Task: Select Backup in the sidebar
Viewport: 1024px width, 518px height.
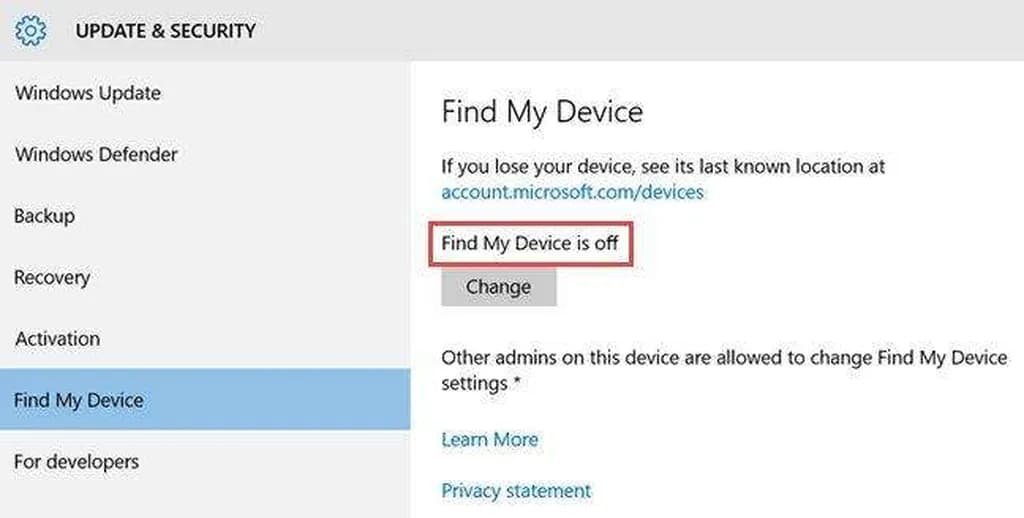Action: (44, 216)
